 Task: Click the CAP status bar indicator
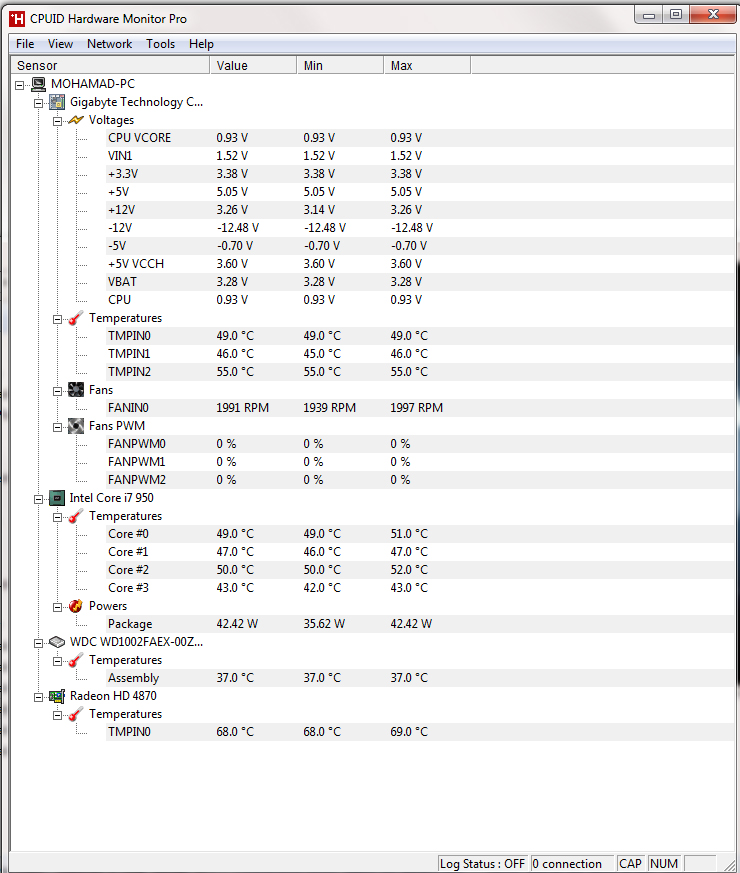[630, 864]
